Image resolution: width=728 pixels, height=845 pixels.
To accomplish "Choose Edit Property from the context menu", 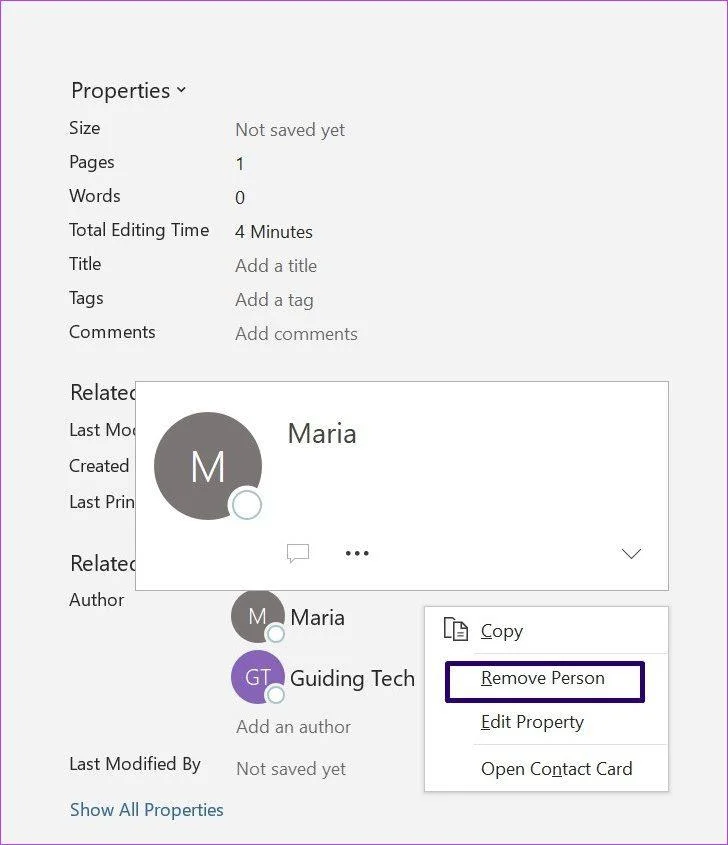I will 546,722.
